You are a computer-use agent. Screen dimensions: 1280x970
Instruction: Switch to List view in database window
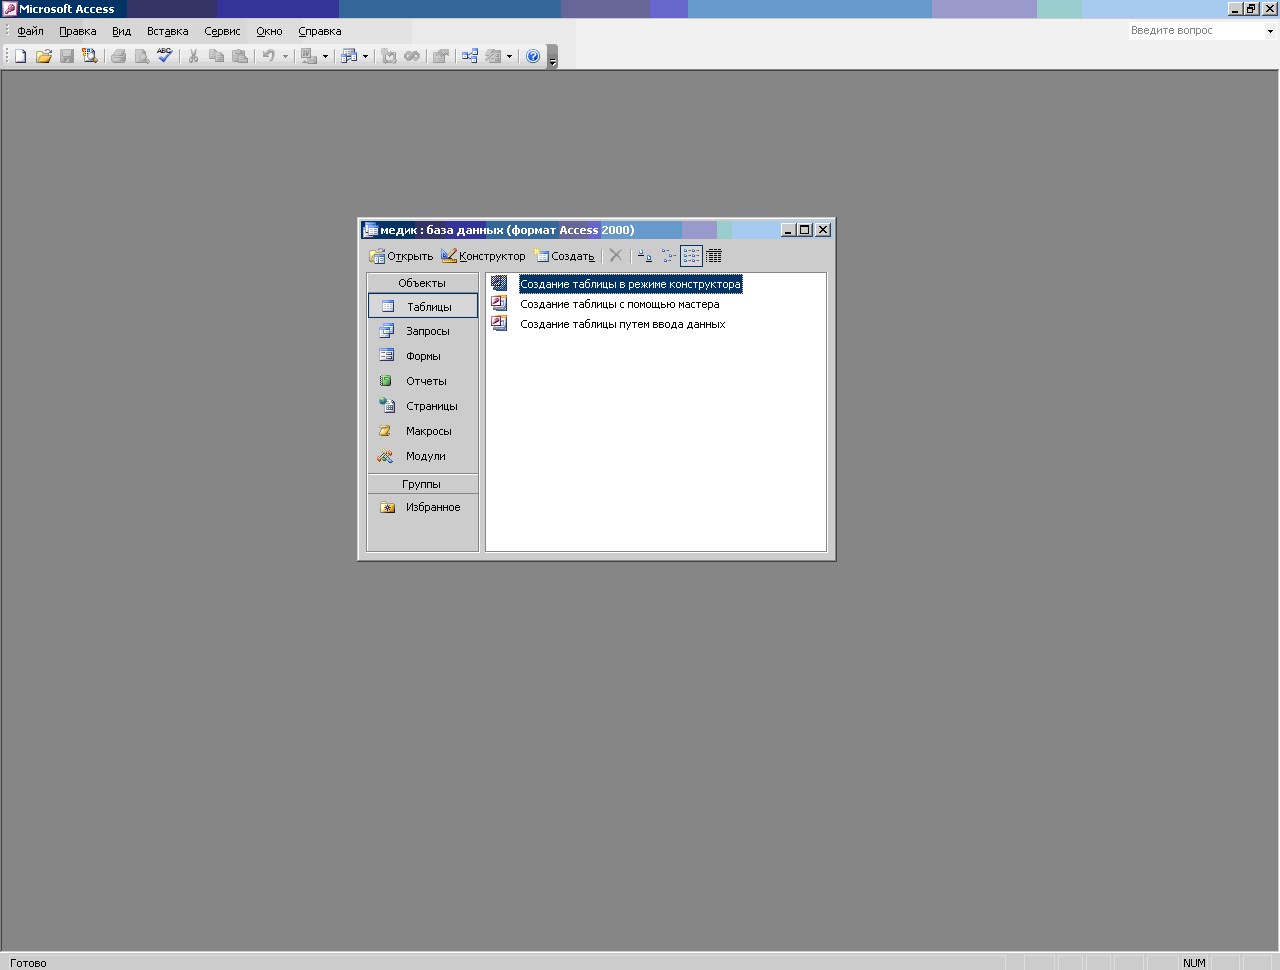[691, 256]
